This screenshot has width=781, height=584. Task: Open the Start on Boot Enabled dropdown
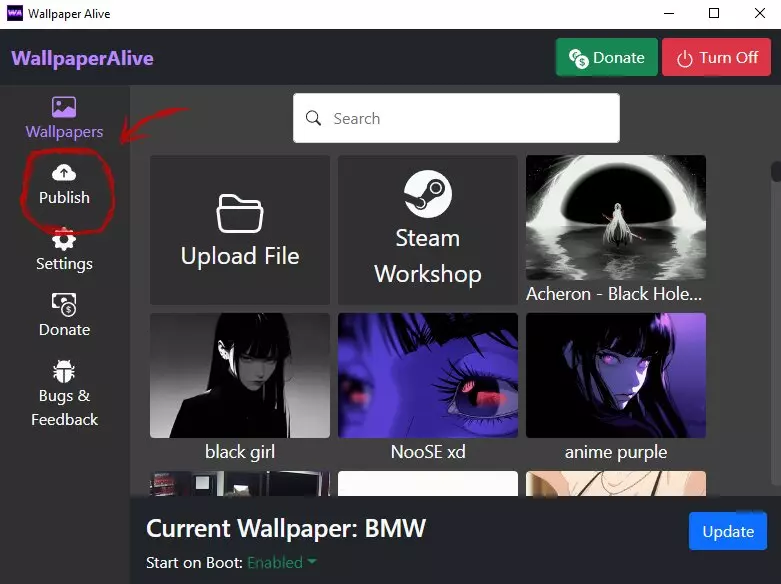(281, 563)
